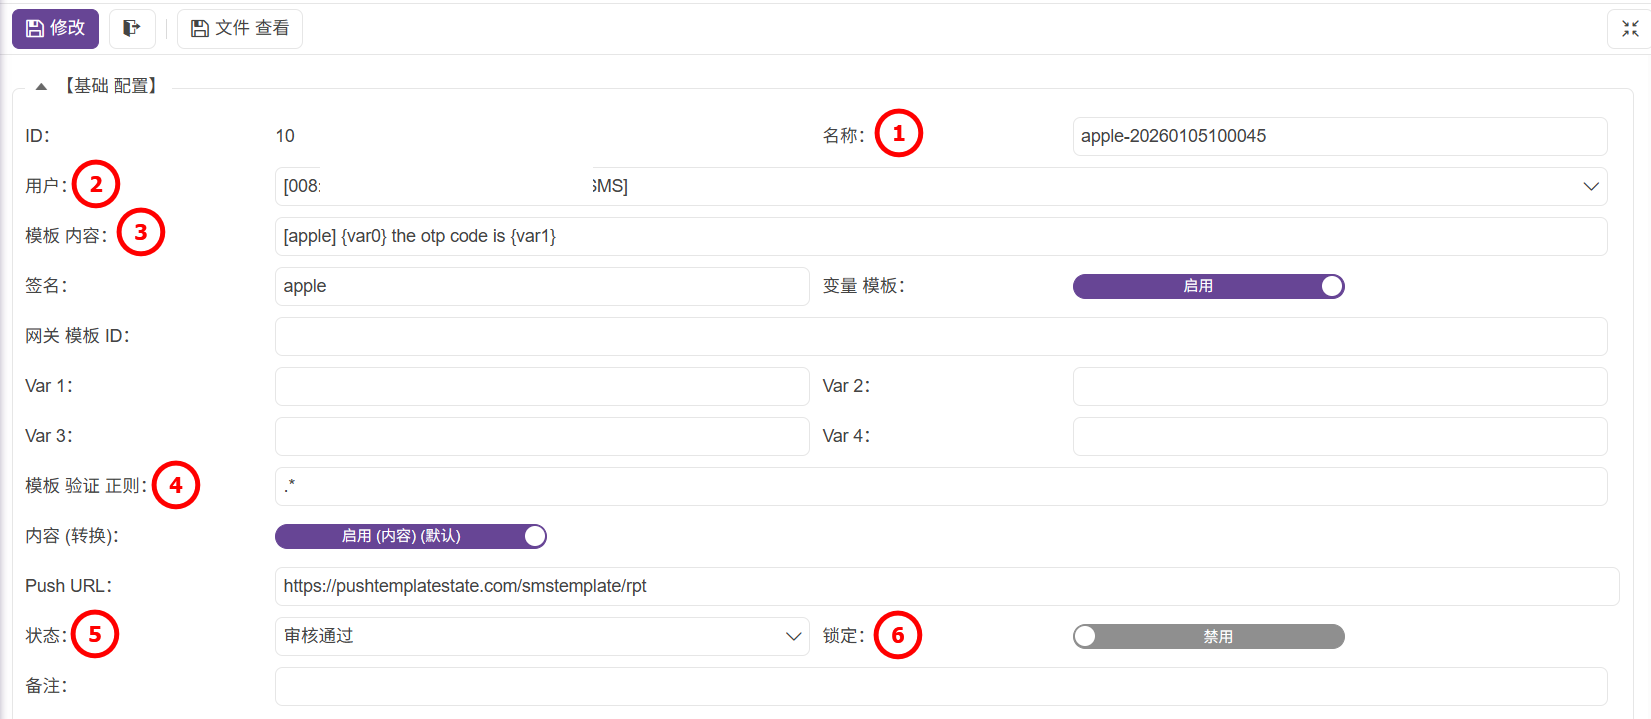Click the 备注 remarks field
This screenshot has height=719, width=1651.
(940, 687)
